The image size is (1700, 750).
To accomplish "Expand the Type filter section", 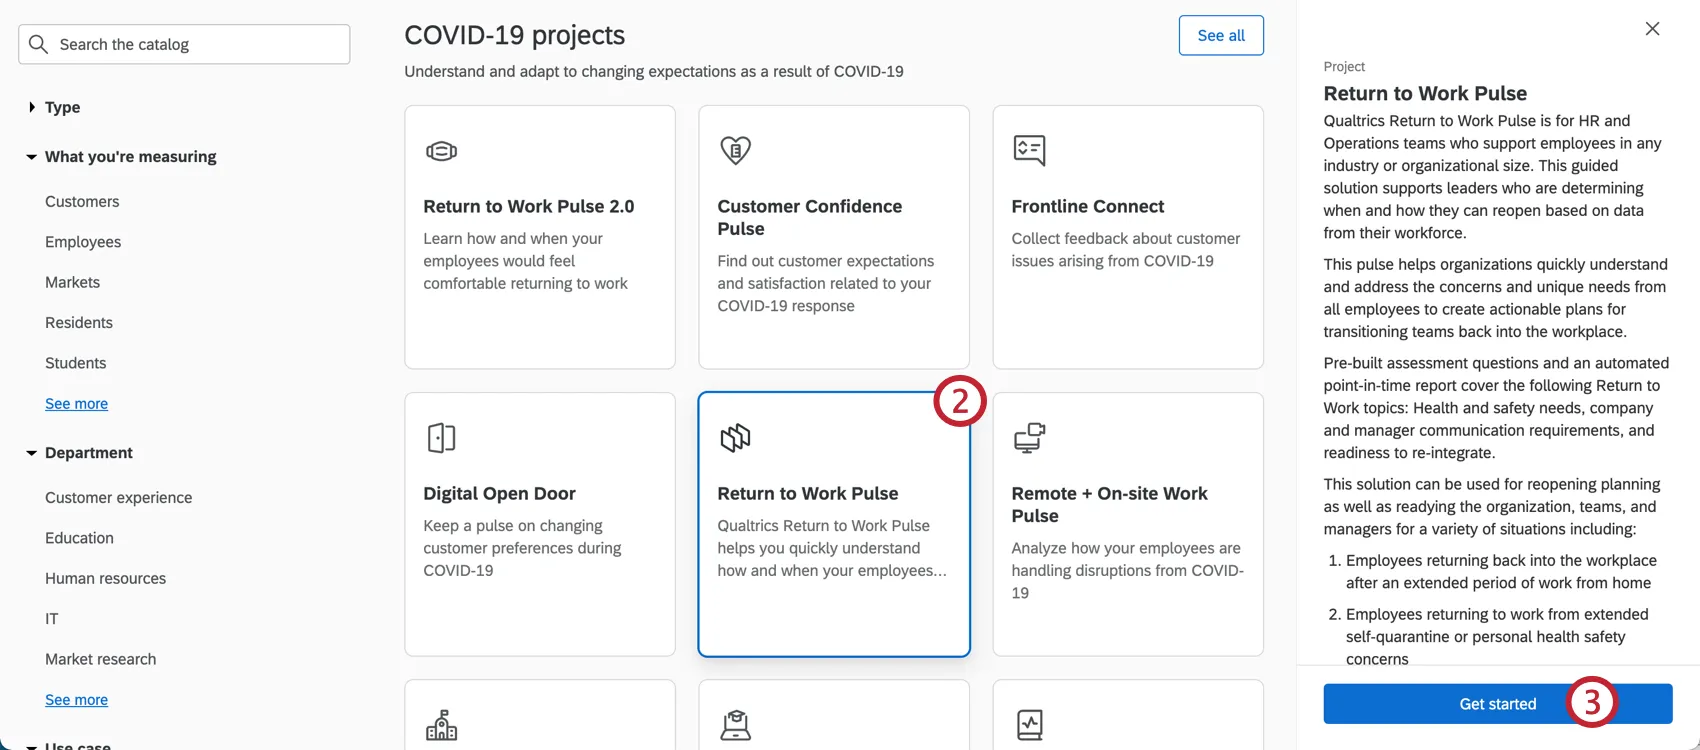I will click(32, 107).
